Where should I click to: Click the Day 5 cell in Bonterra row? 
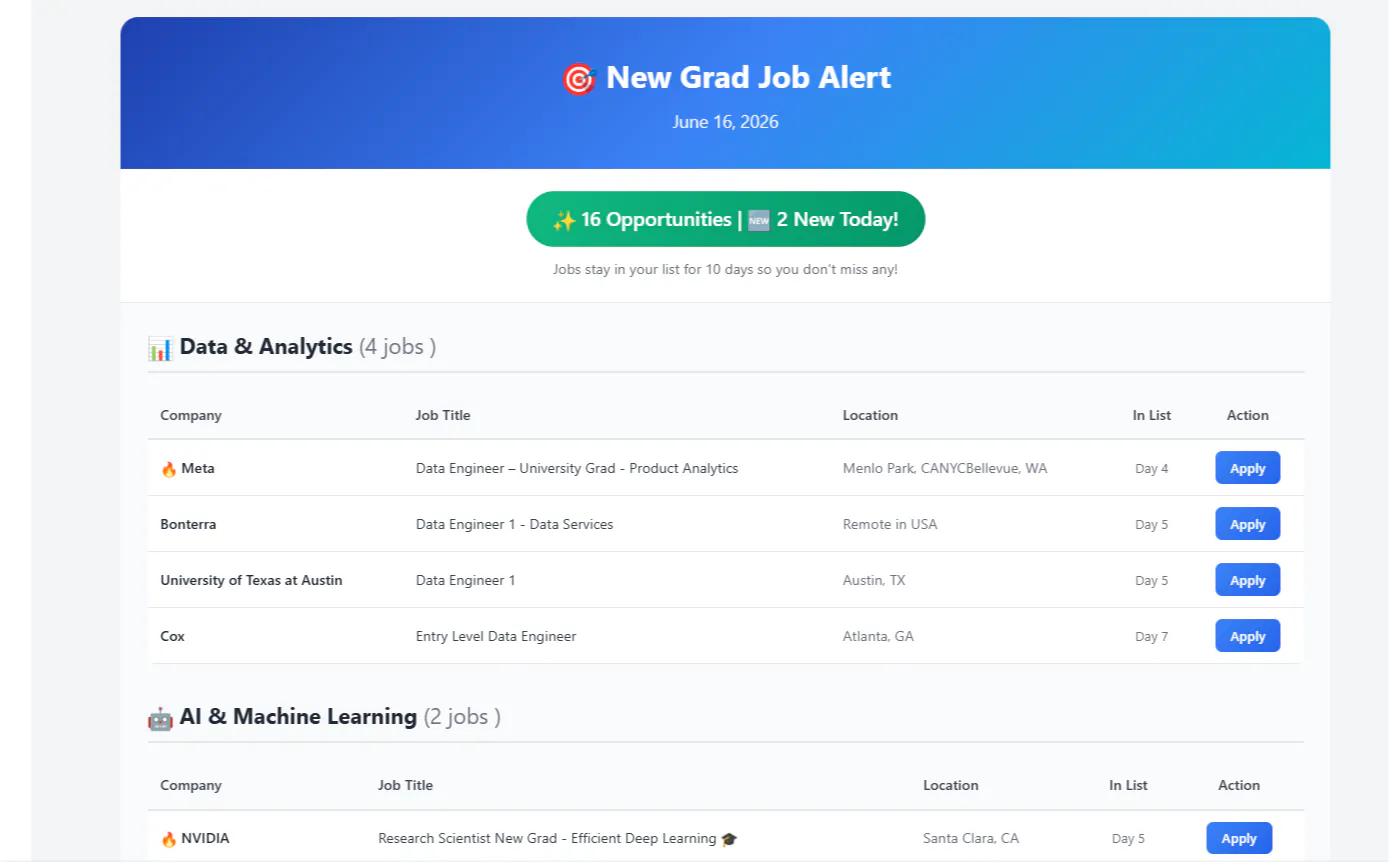tap(1151, 524)
